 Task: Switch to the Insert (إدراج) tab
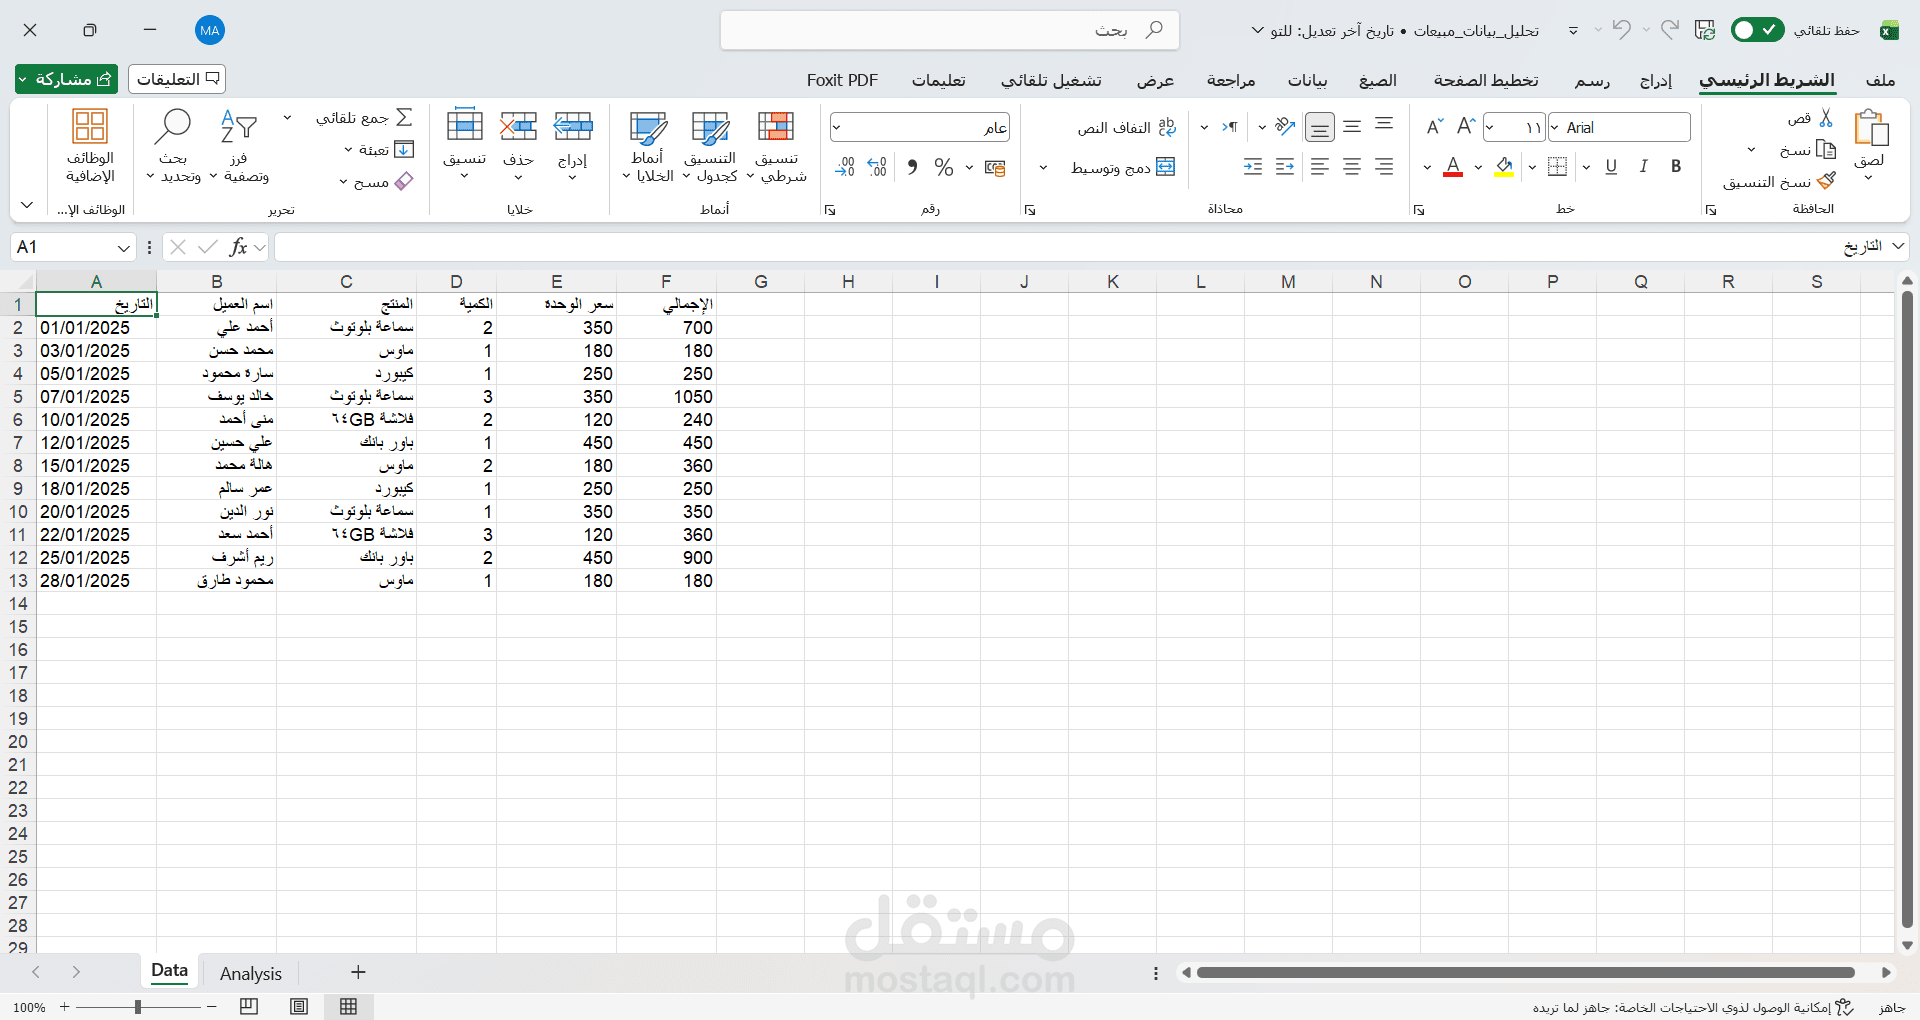point(1656,80)
